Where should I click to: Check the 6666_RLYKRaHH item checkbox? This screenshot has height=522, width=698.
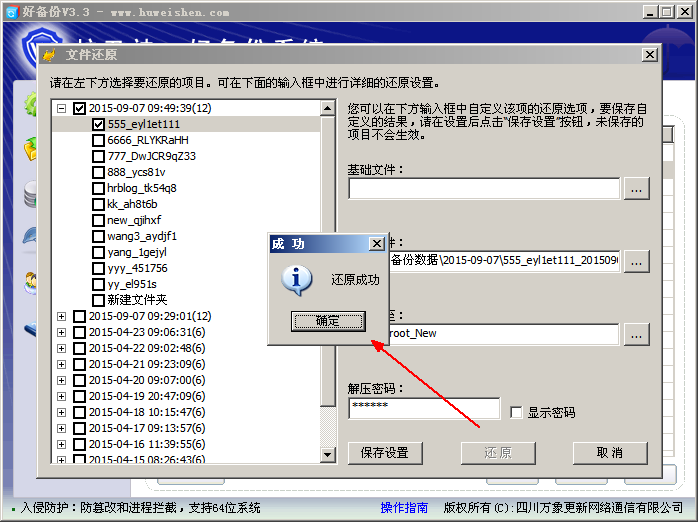98,141
